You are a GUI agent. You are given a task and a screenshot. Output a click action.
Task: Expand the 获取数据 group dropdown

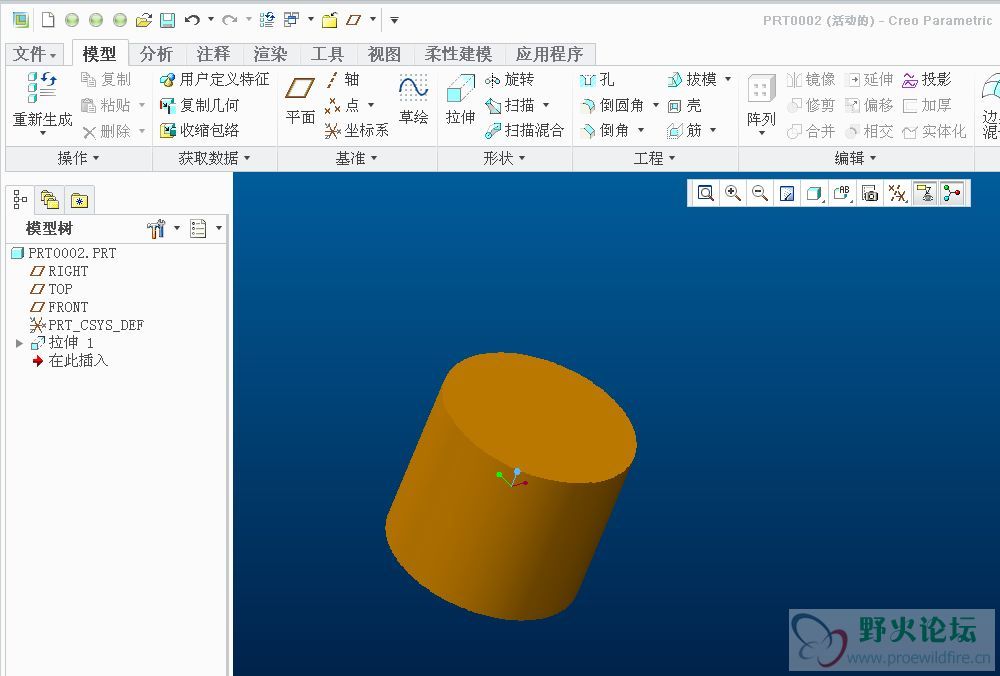[x=214, y=158]
